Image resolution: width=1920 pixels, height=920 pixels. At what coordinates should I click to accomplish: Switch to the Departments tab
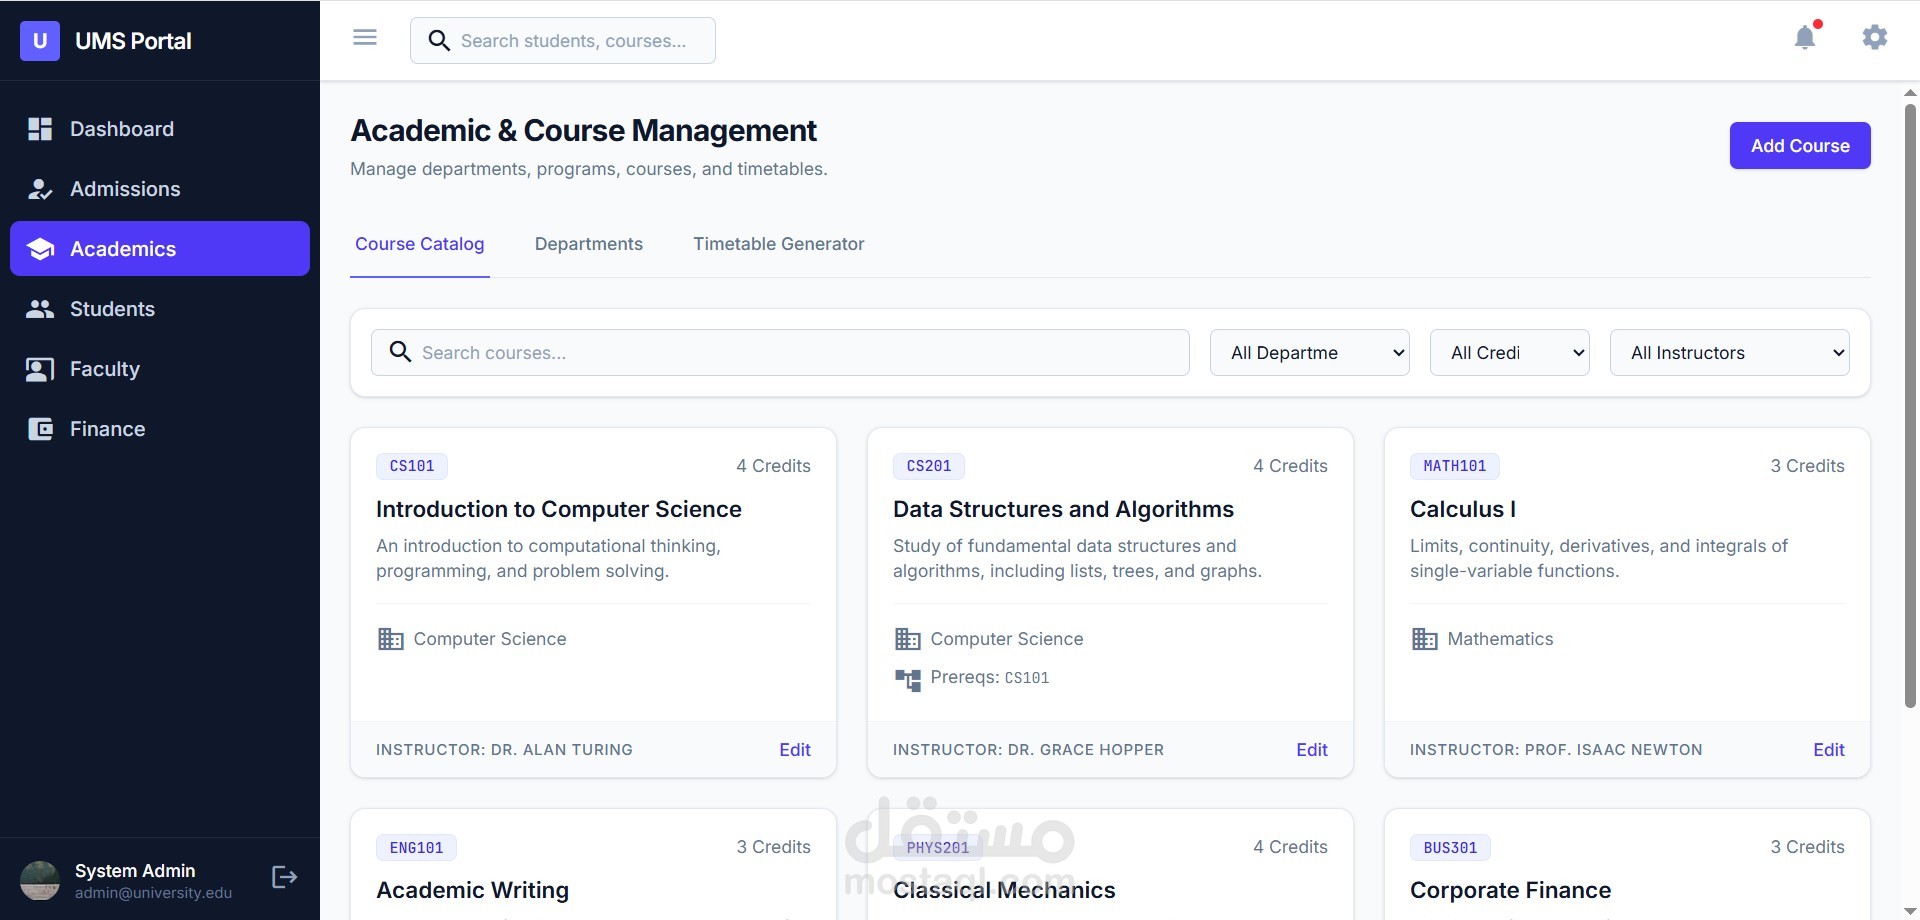click(x=588, y=244)
